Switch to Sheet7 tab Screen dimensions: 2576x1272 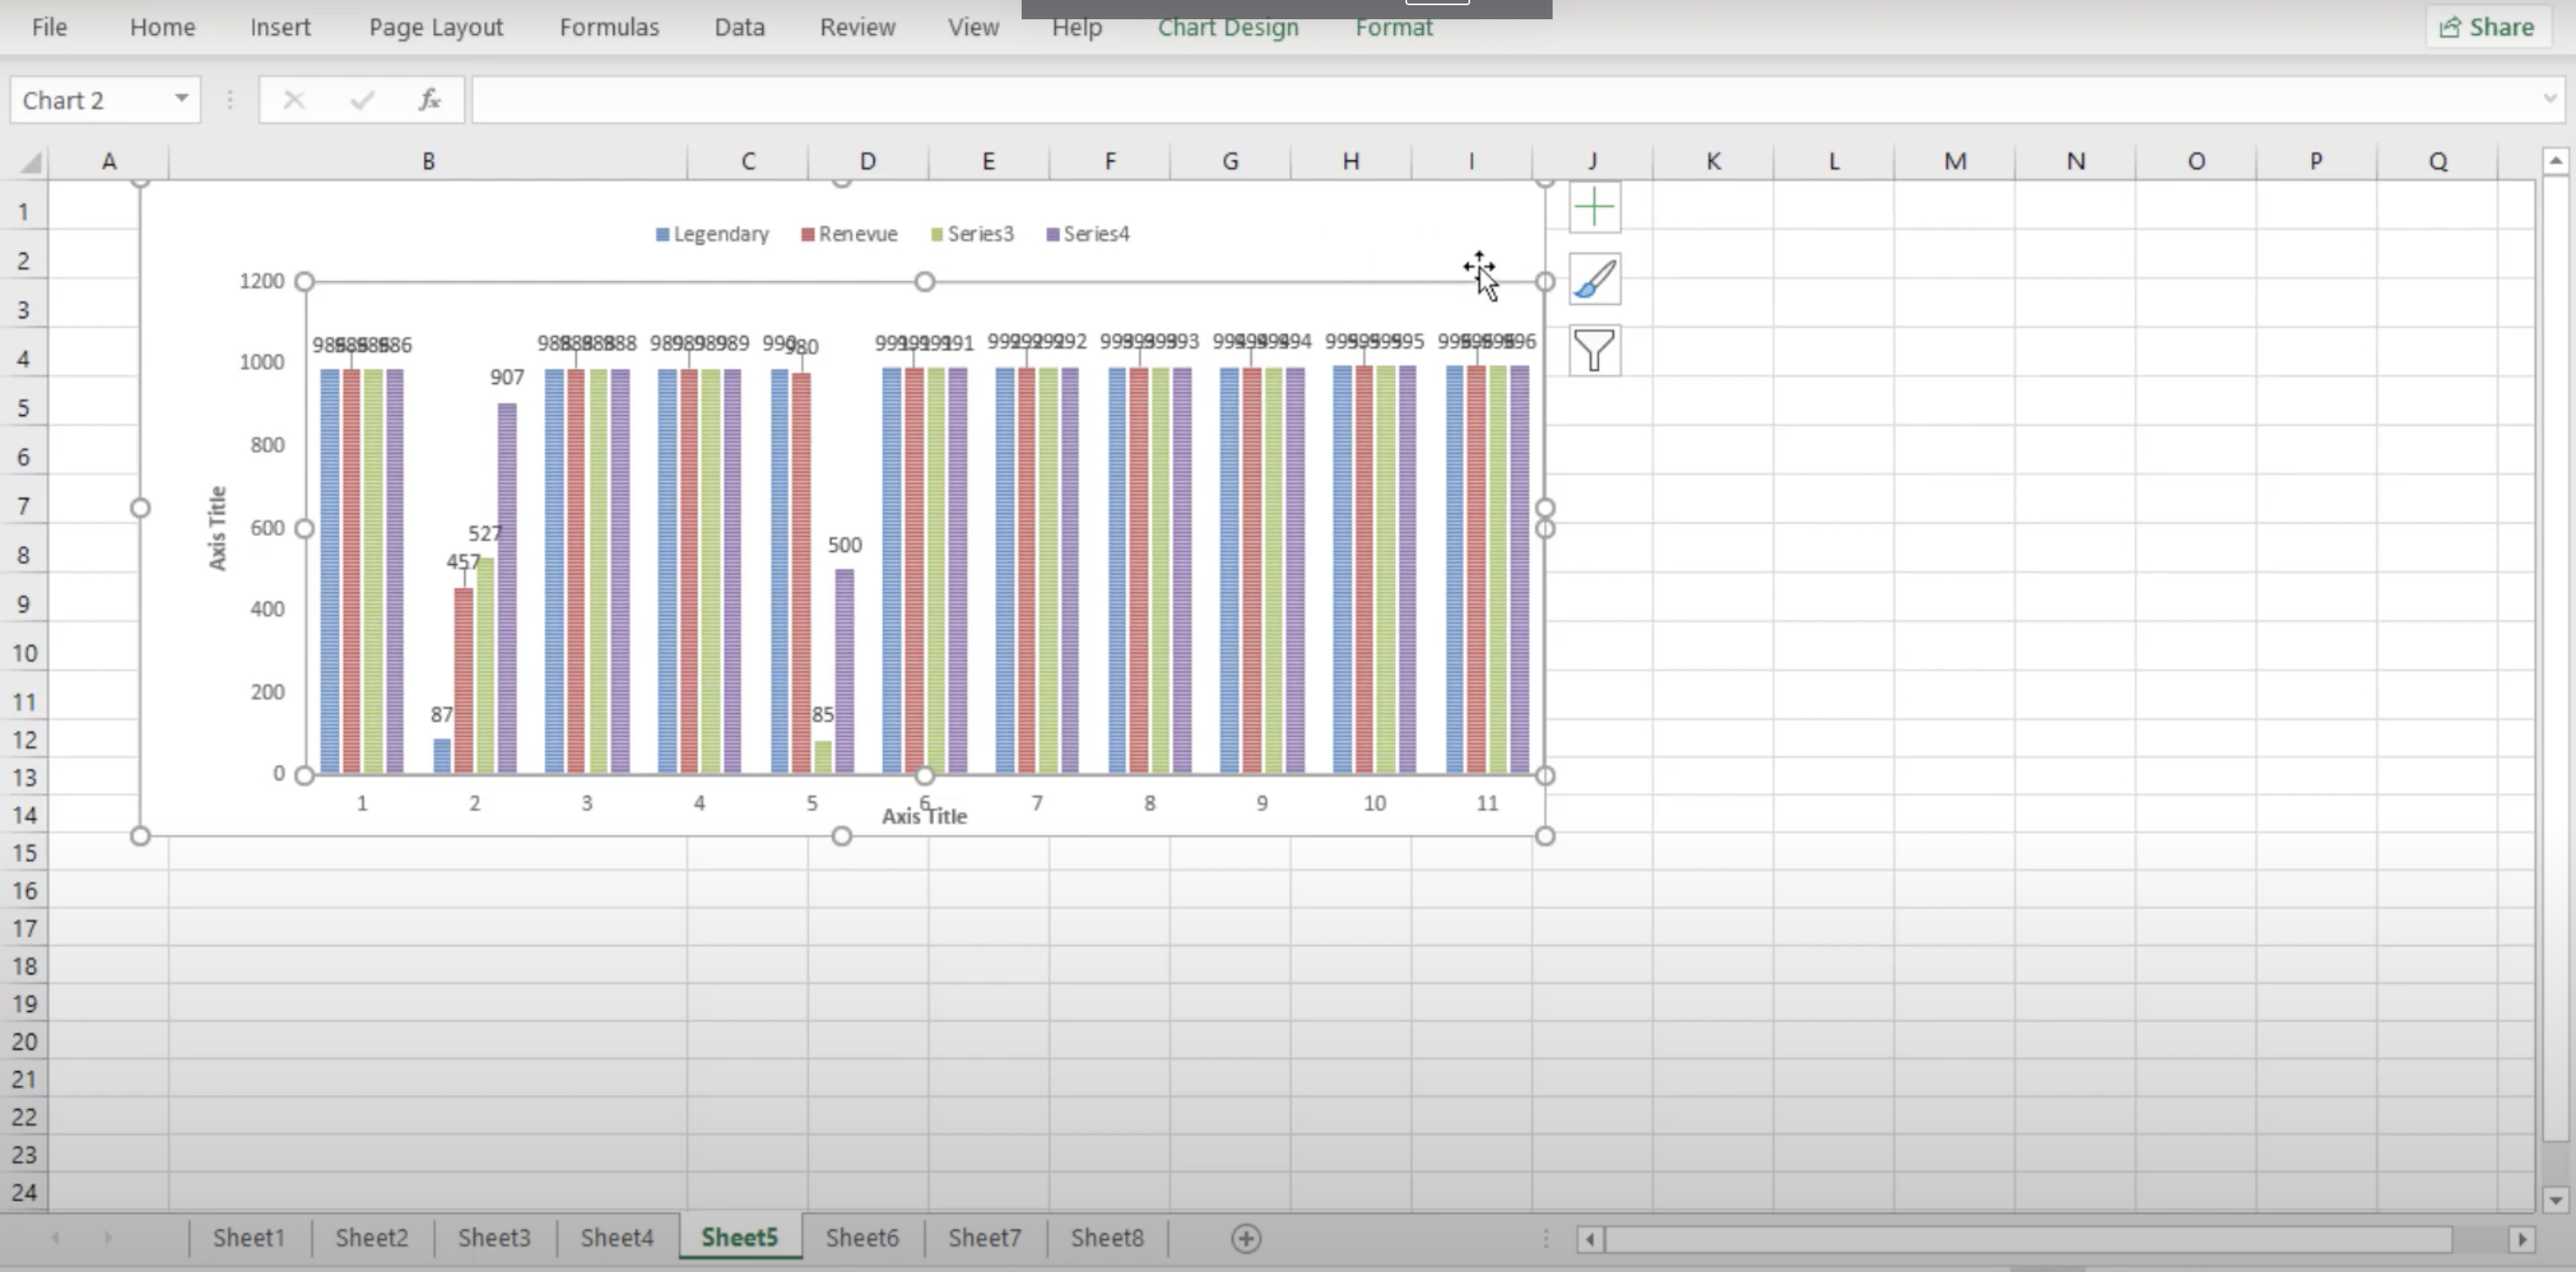984,1238
